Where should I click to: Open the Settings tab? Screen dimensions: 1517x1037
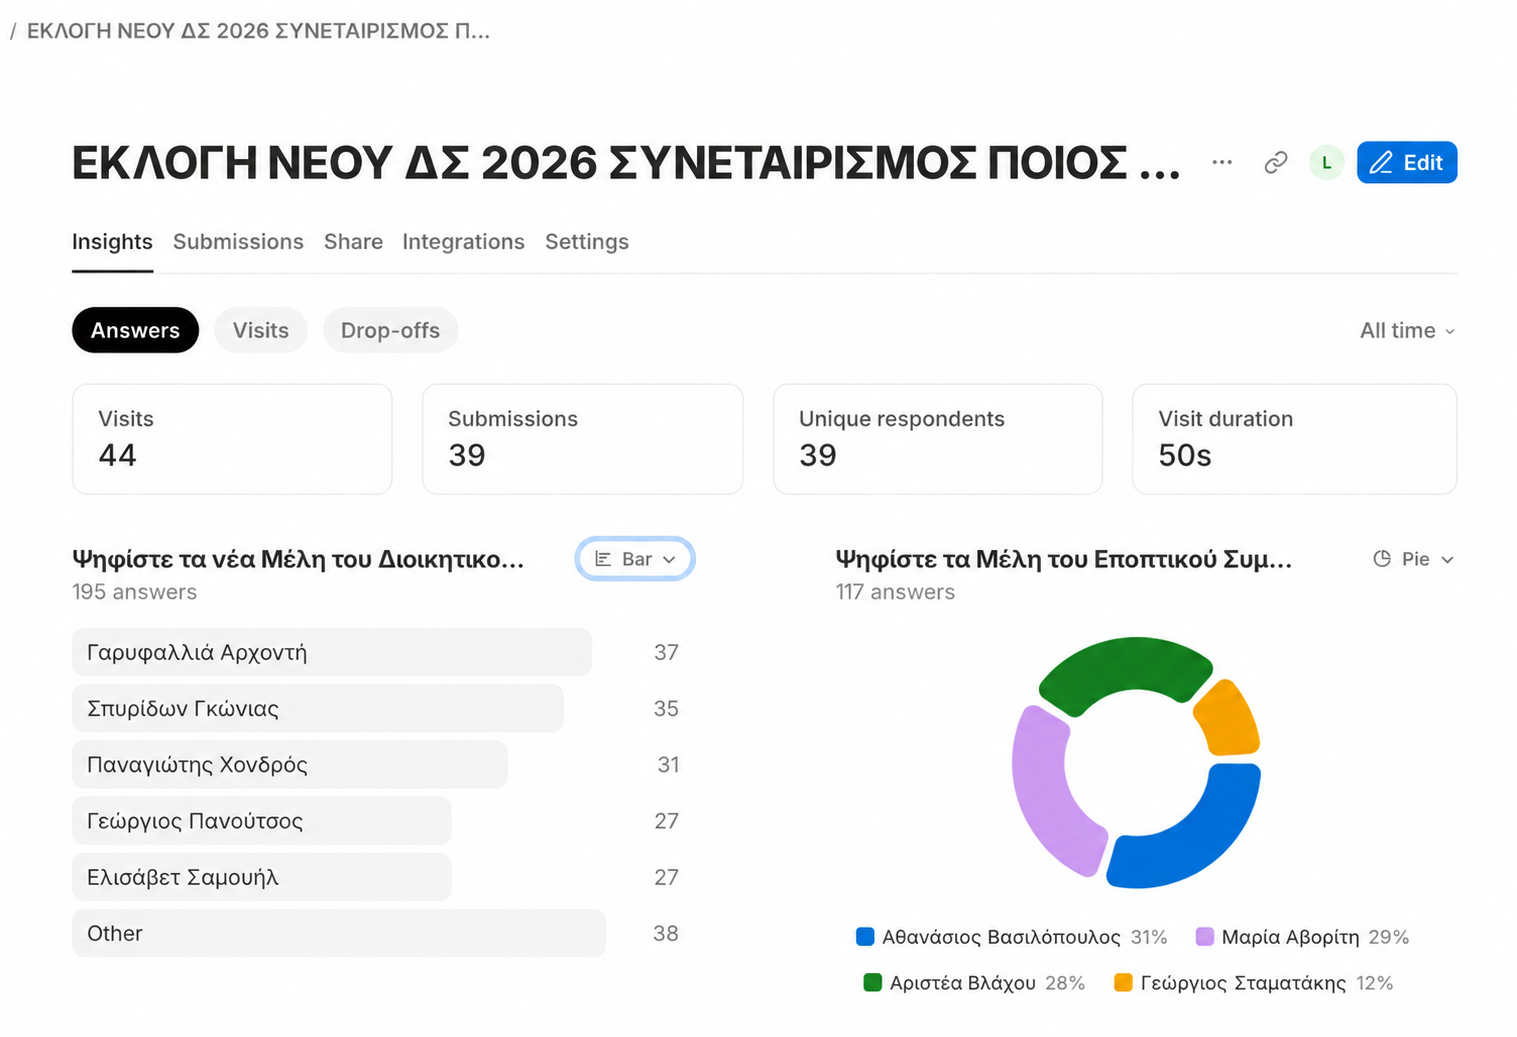587,242
